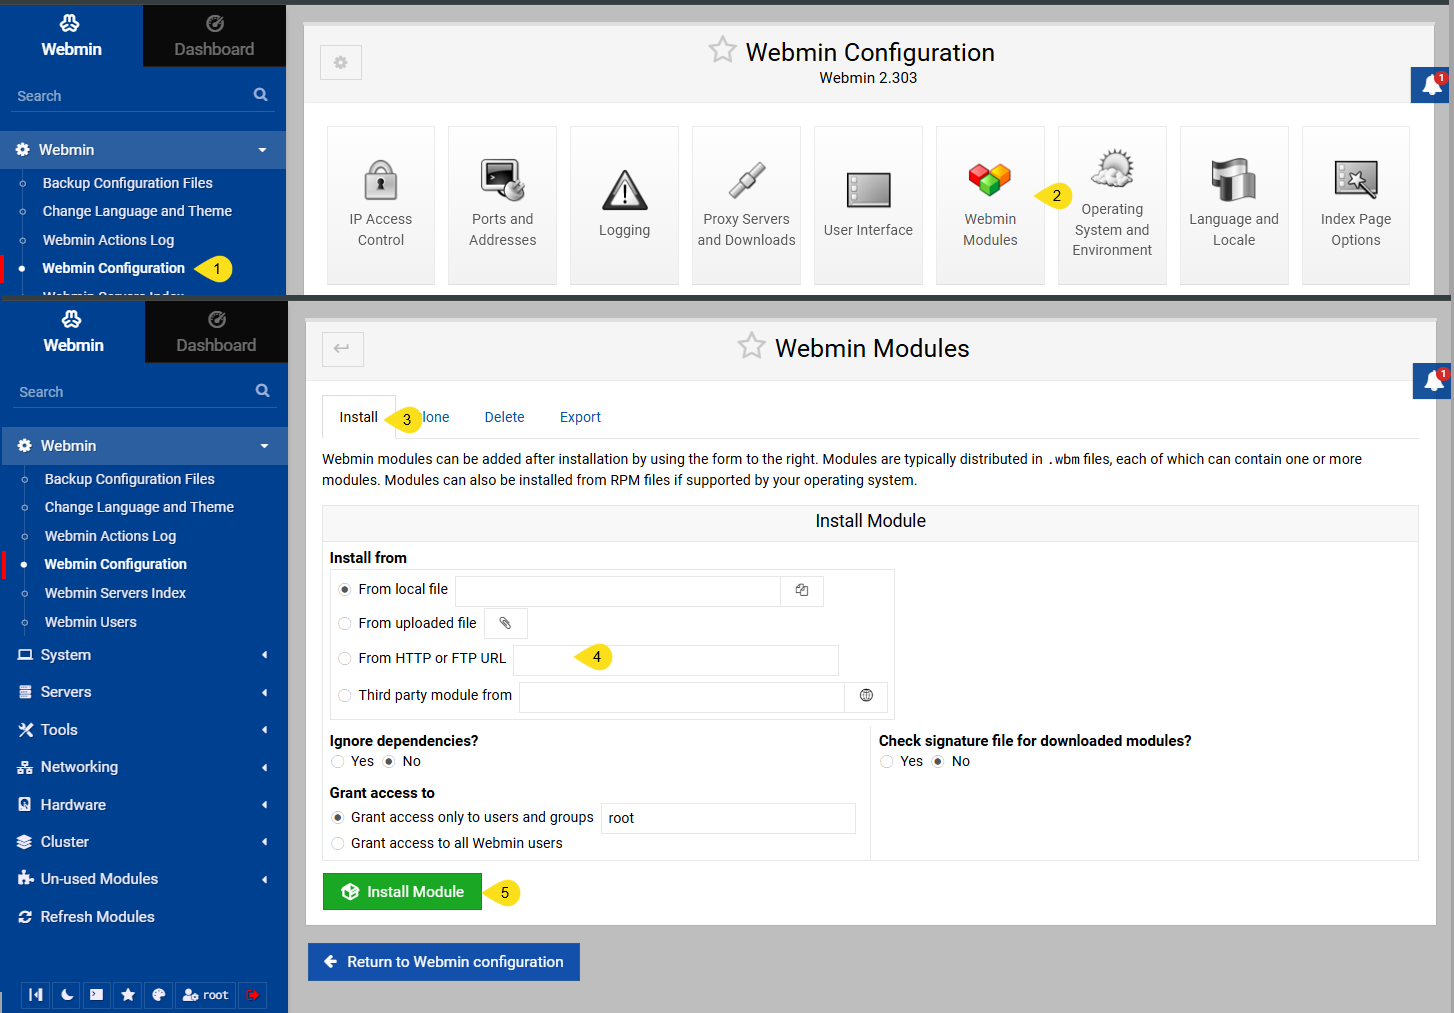
Task: Click paperclip attach icon for uploaded file
Action: click(506, 623)
